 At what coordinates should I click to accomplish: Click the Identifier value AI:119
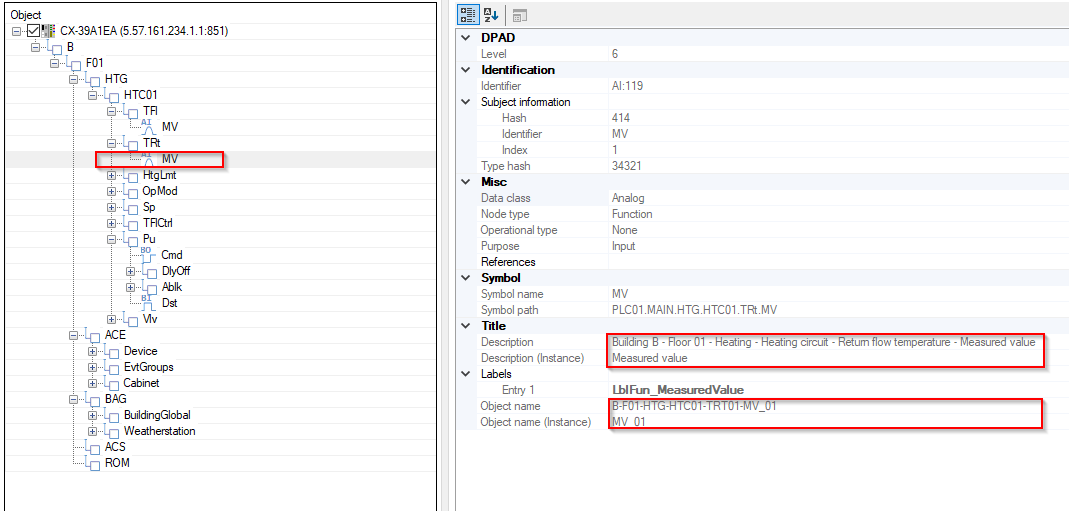[627, 86]
